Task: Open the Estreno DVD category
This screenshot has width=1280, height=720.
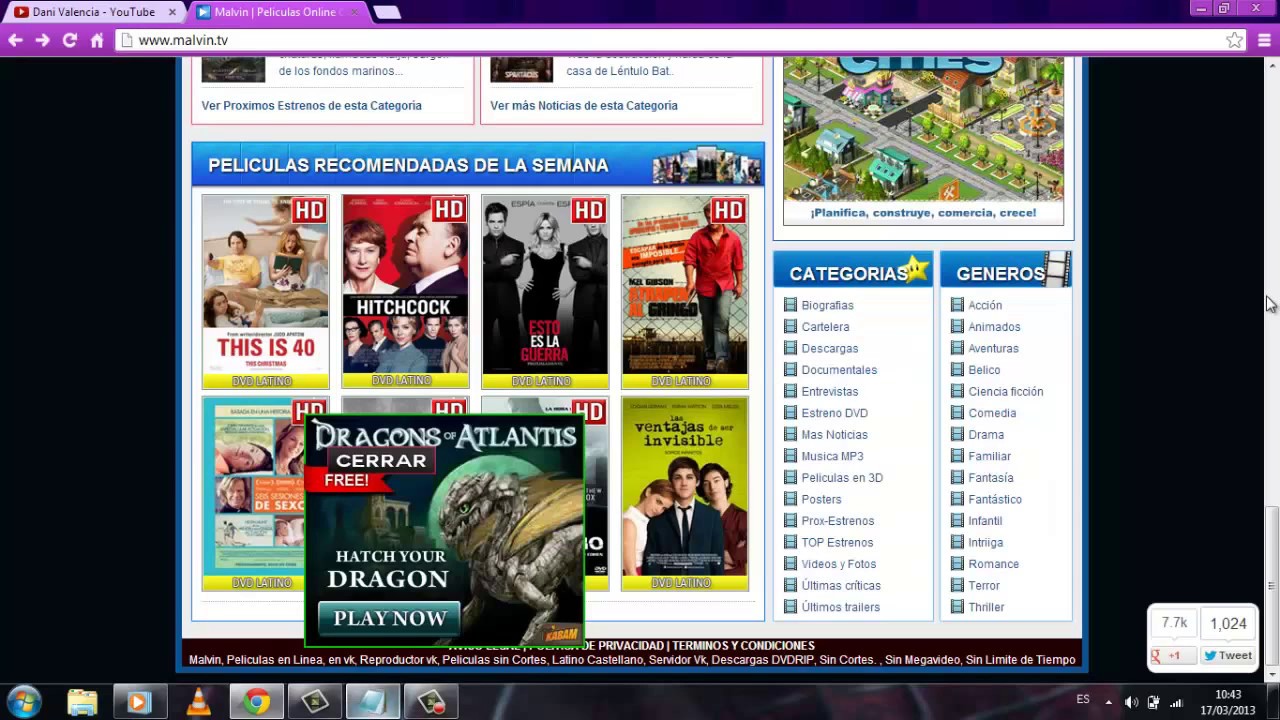Action: (x=834, y=413)
